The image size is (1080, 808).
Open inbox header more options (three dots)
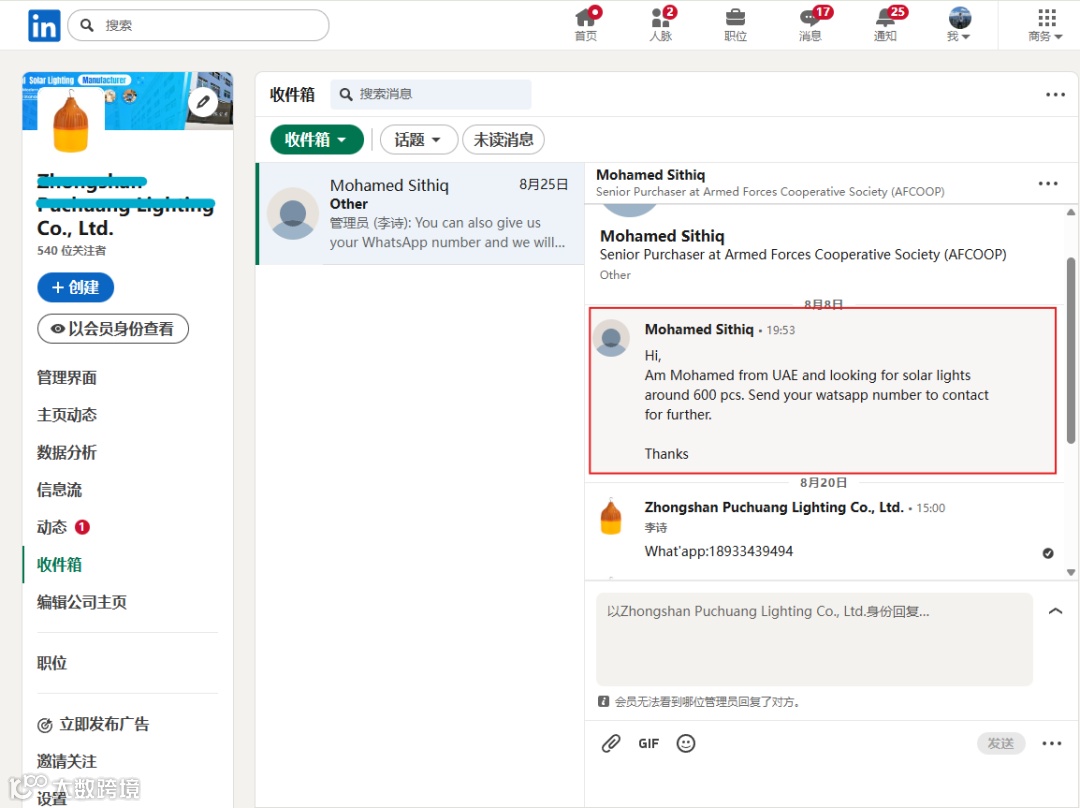(1055, 94)
